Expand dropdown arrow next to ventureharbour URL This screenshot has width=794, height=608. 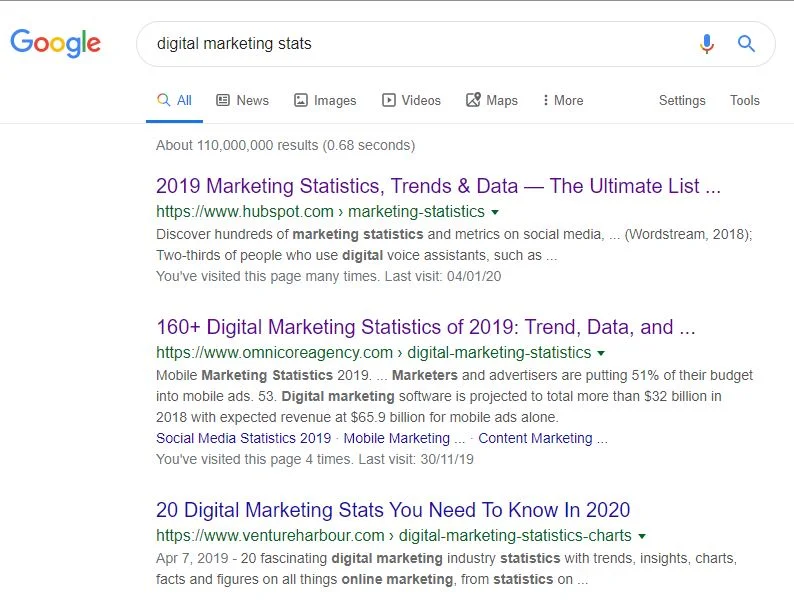pyautogui.click(x=642, y=537)
